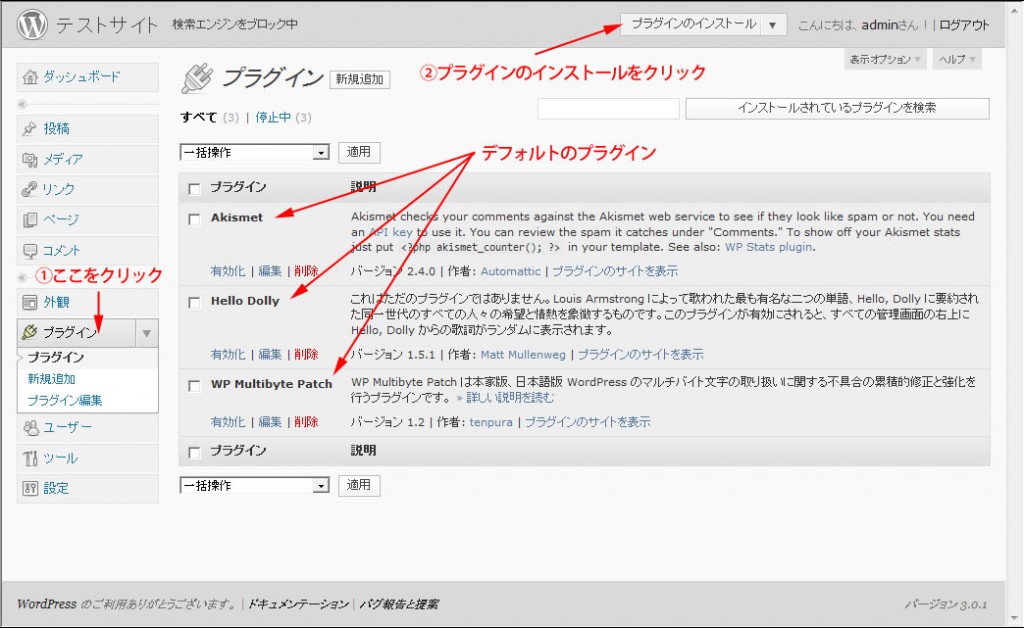Collapse the sidebar with the top separator arrow
The image size is (1024, 628).
click(22, 104)
